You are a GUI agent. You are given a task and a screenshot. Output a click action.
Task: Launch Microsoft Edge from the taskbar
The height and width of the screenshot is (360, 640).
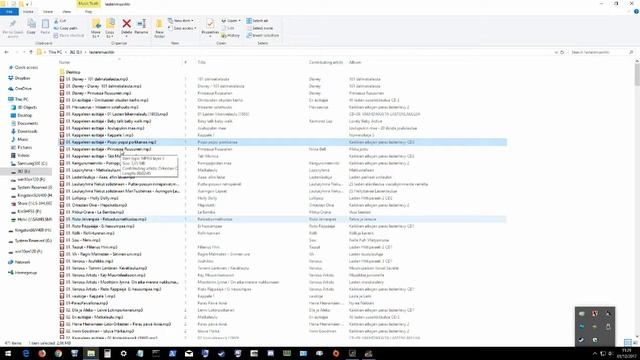click(x=26, y=353)
